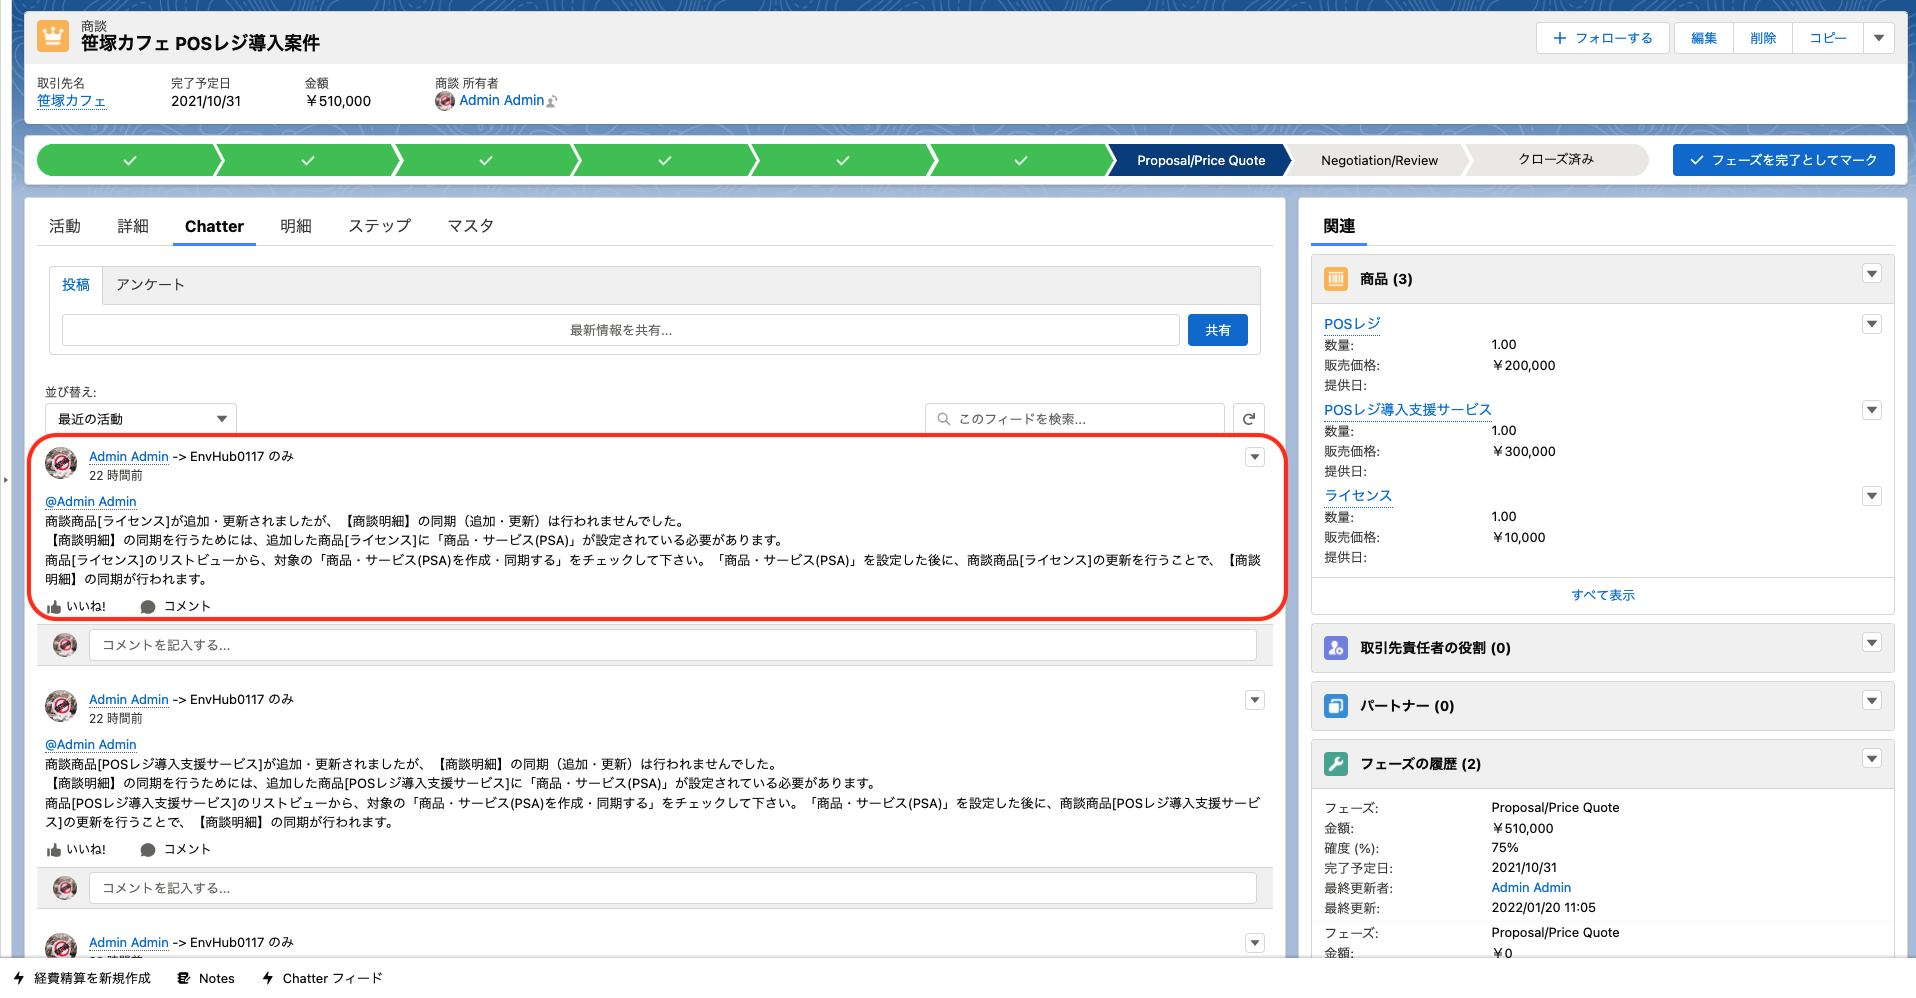1916x998 pixels.
Task: Click the このフィードを検索 search field
Action: [x=1075, y=419]
